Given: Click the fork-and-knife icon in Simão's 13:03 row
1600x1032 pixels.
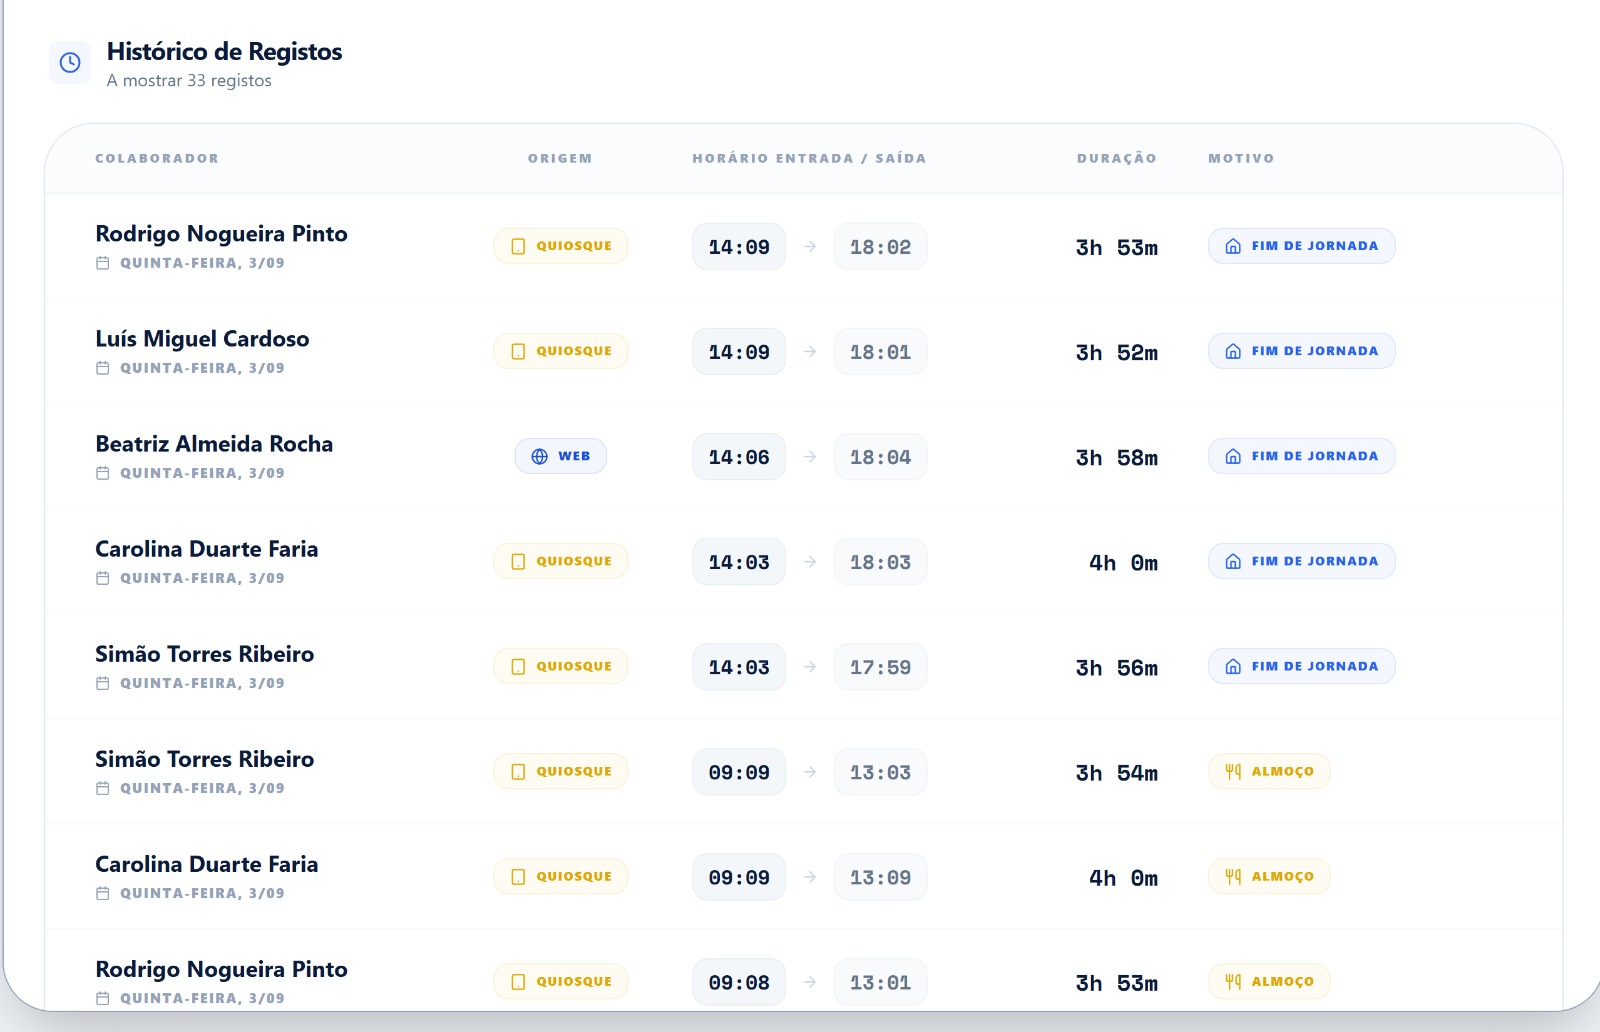Looking at the screenshot, I should pos(1233,771).
